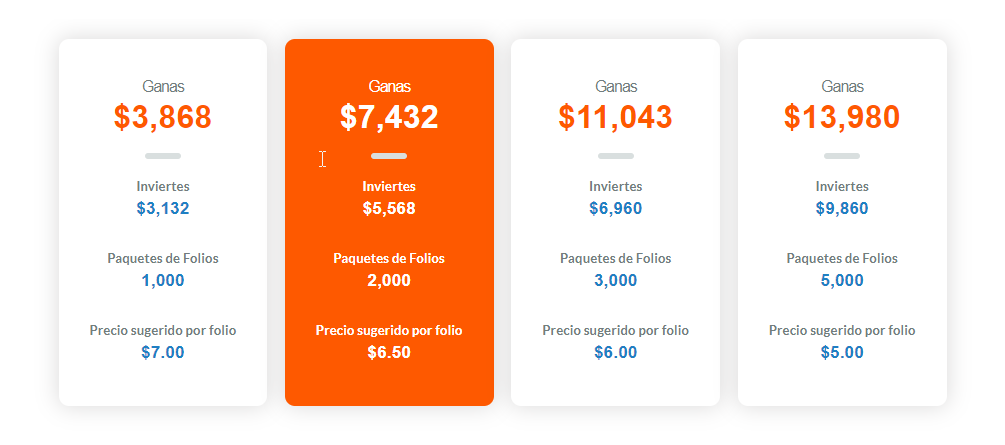The image size is (1005, 445).
Task: Click Precio sugerido por folio in third card
Action: [x=615, y=331]
